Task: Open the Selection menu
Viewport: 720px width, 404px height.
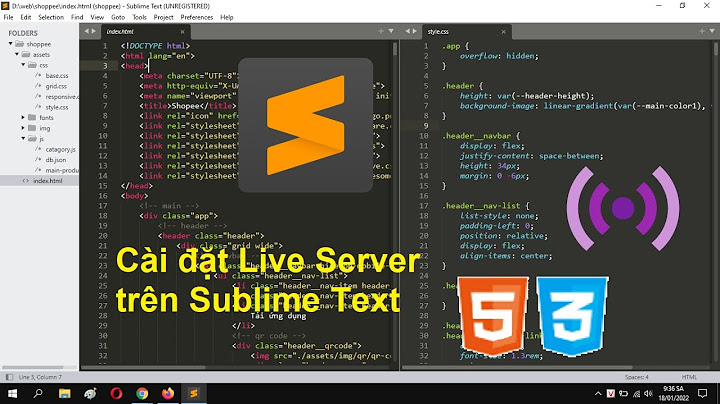Action: [51, 17]
